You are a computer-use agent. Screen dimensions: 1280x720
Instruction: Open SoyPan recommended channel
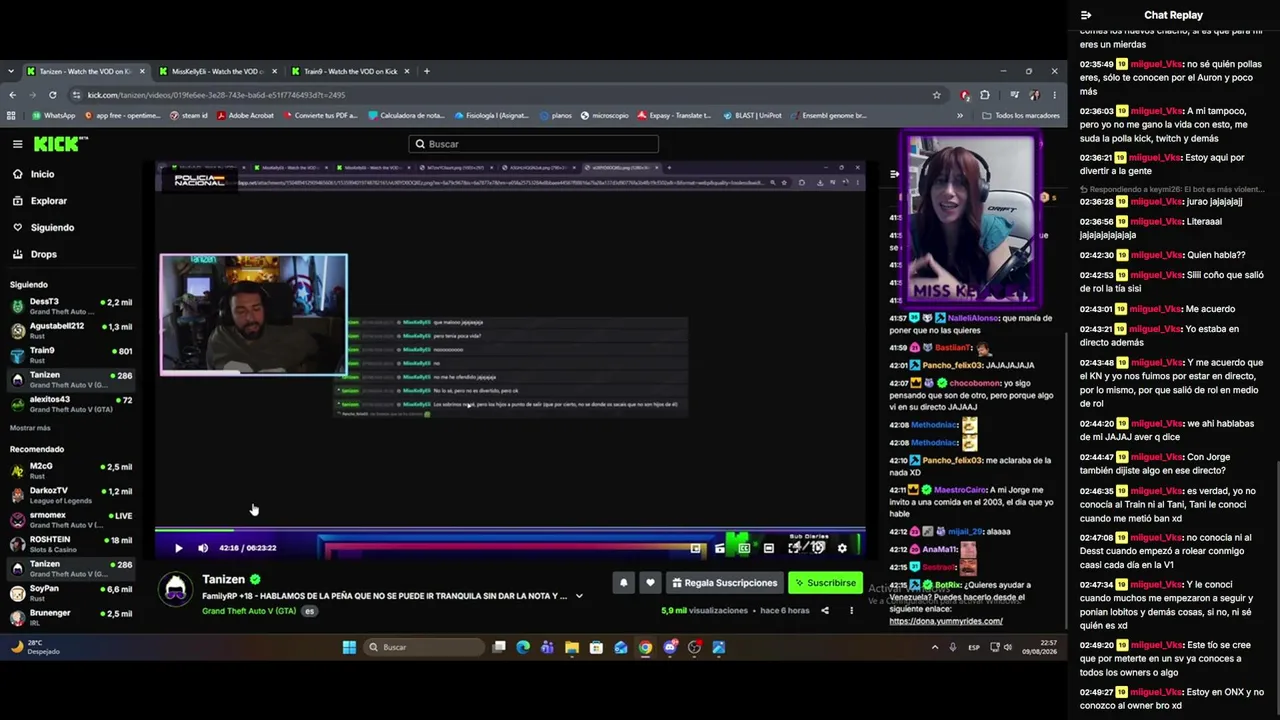coord(71,593)
